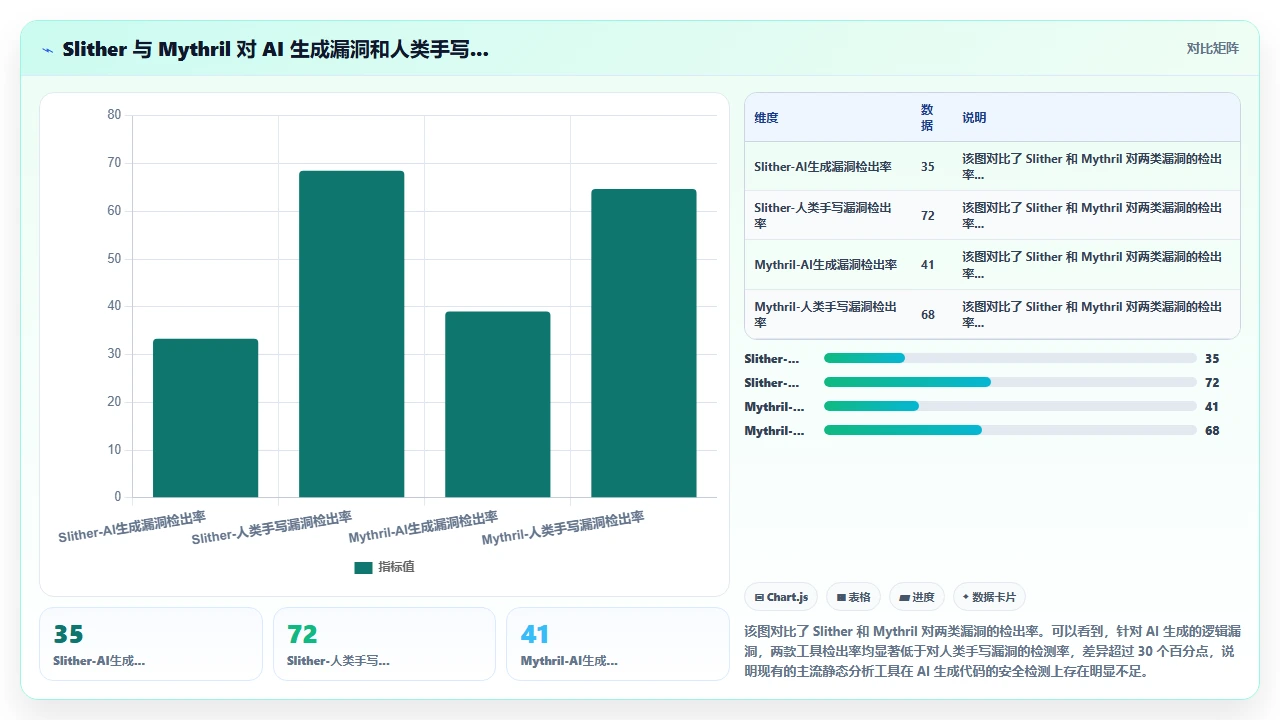Click the 20 tick on the chart y-axis
Viewport: 1280px width, 720px height.
pos(114,402)
